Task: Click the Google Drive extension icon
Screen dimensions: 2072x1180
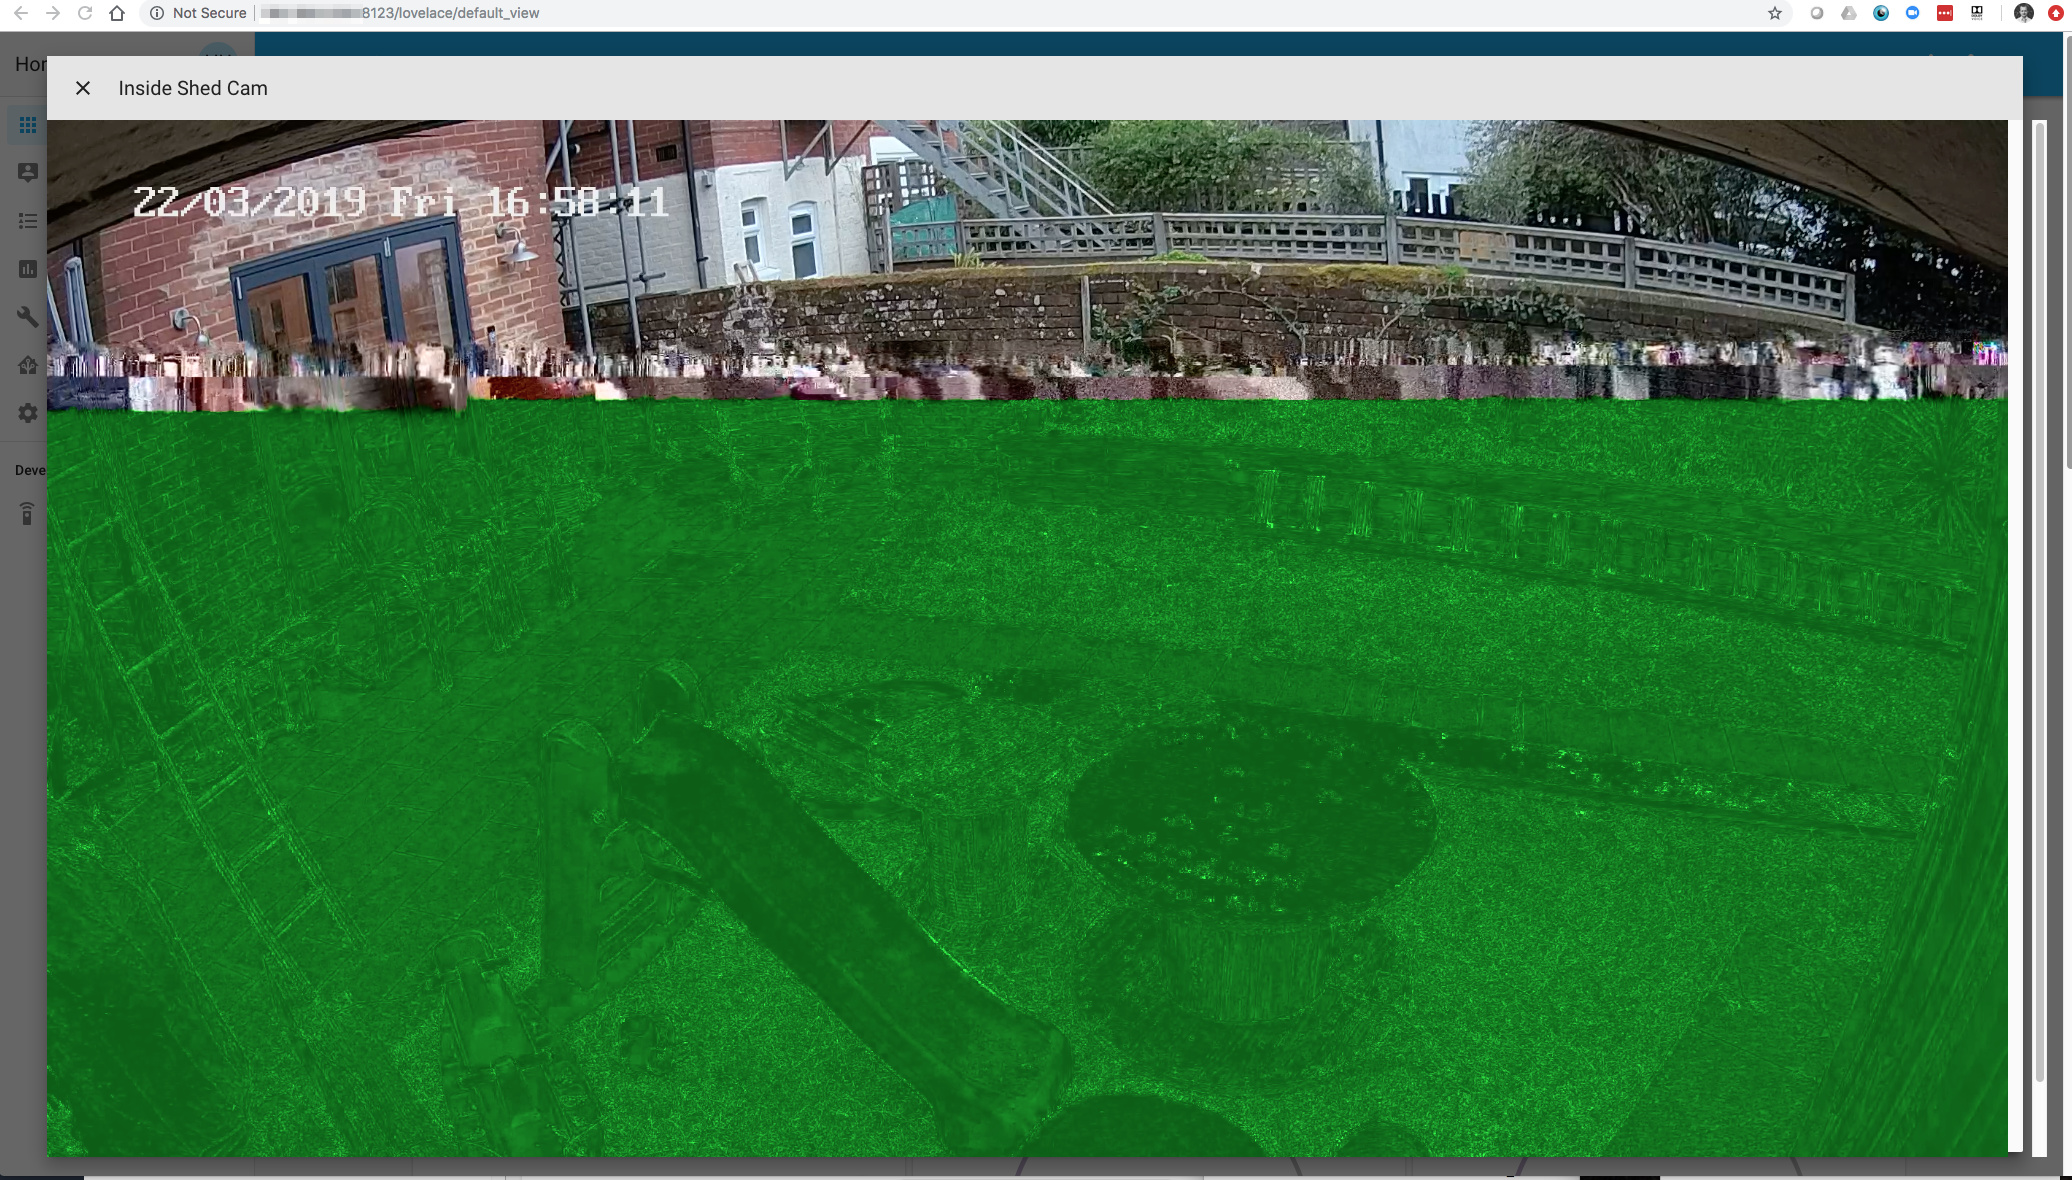Action: (1849, 13)
